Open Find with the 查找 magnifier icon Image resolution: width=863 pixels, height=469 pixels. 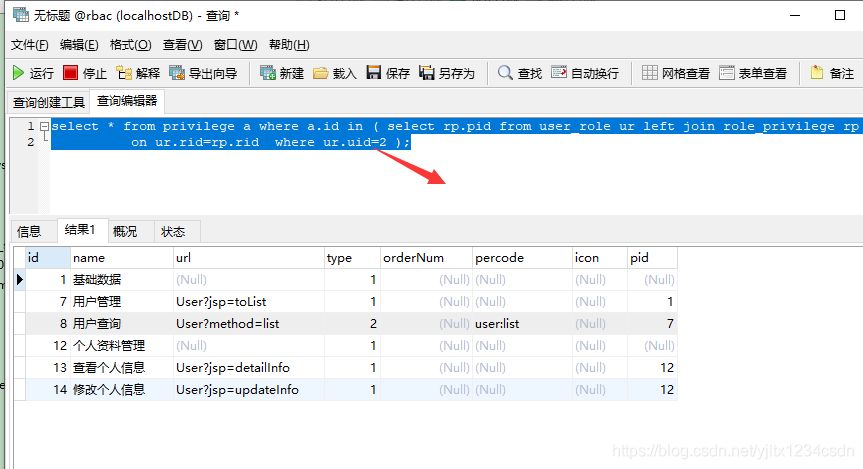[x=505, y=73]
